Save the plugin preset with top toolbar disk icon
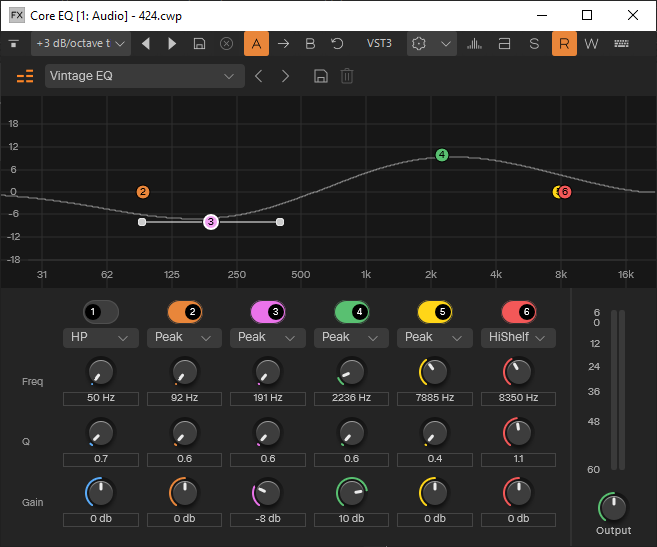This screenshot has width=657, height=547. [199, 44]
